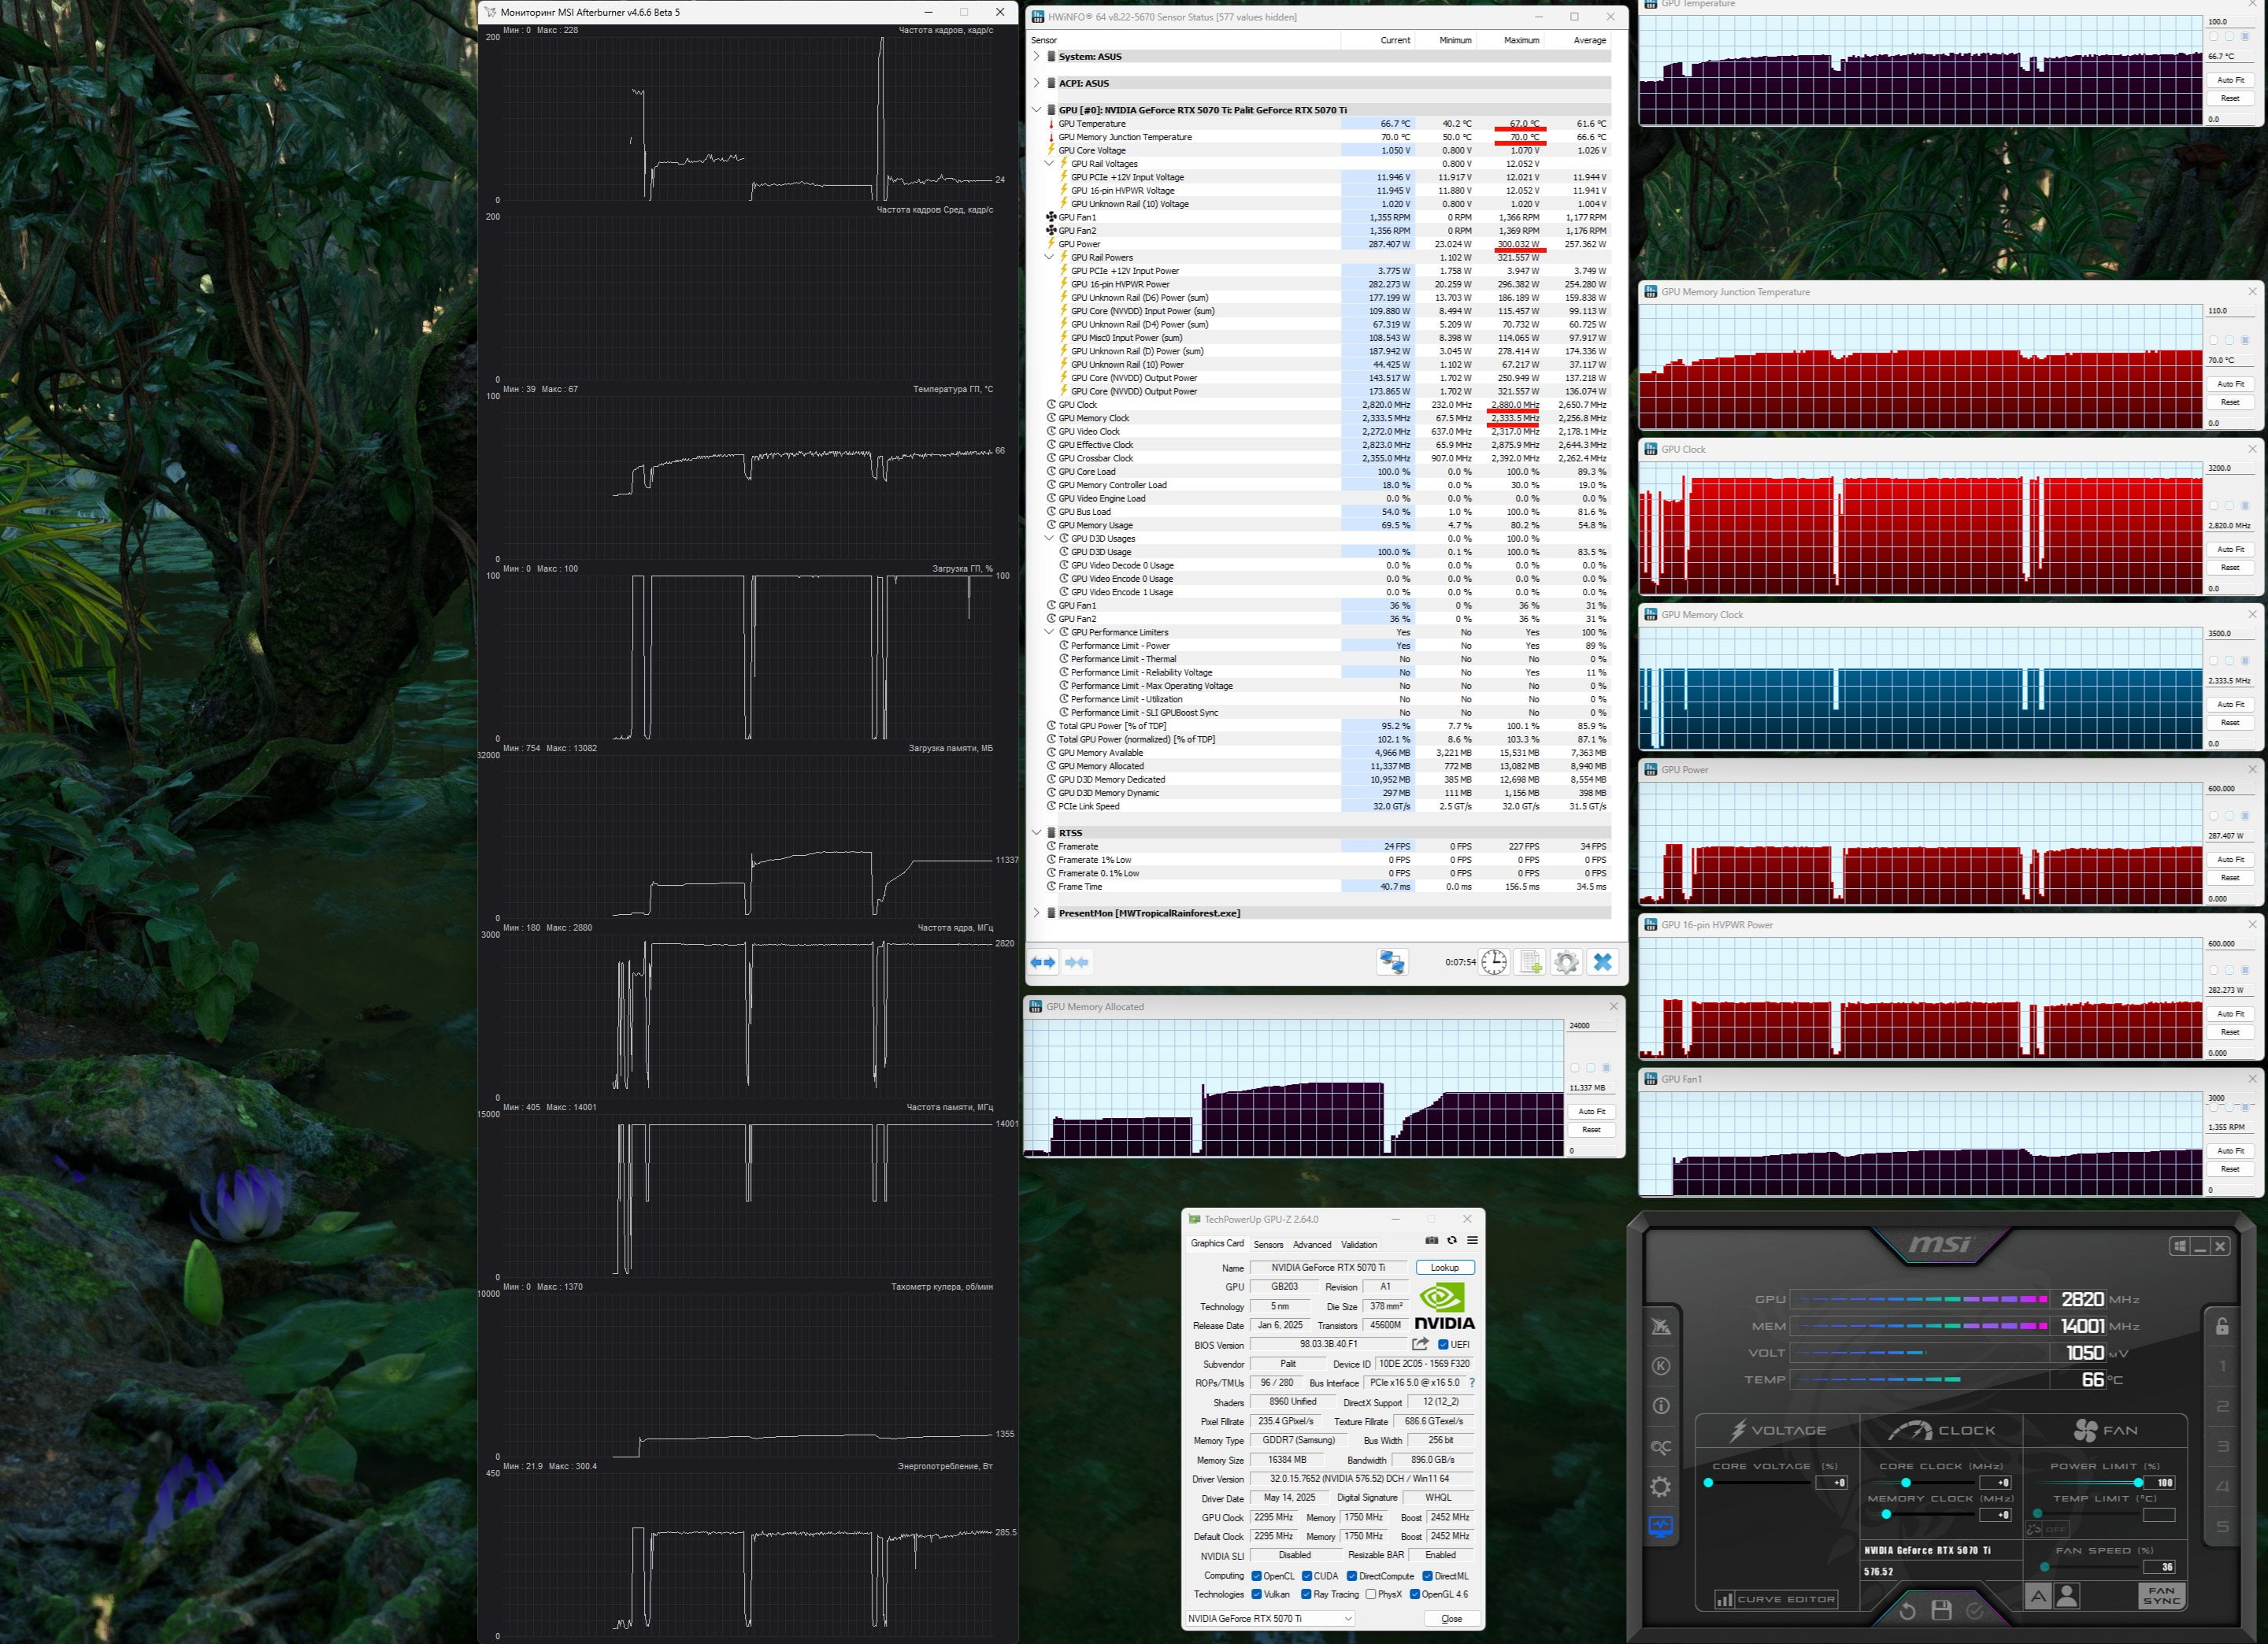Collapse the GPU Rail Powers subtree
Image resolution: width=2268 pixels, height=1644 pixels.
tap(1049, 257)
